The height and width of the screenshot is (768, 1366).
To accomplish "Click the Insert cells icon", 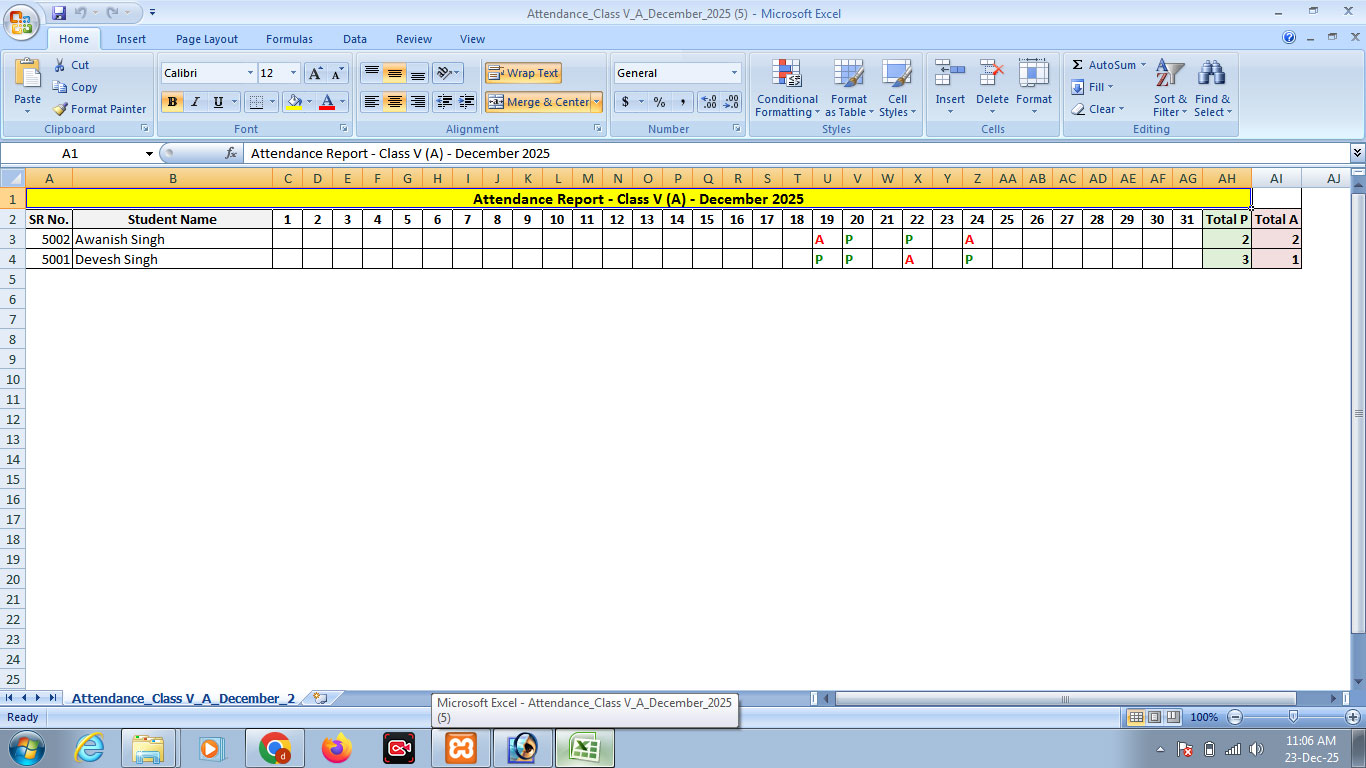I will (949, 75).
